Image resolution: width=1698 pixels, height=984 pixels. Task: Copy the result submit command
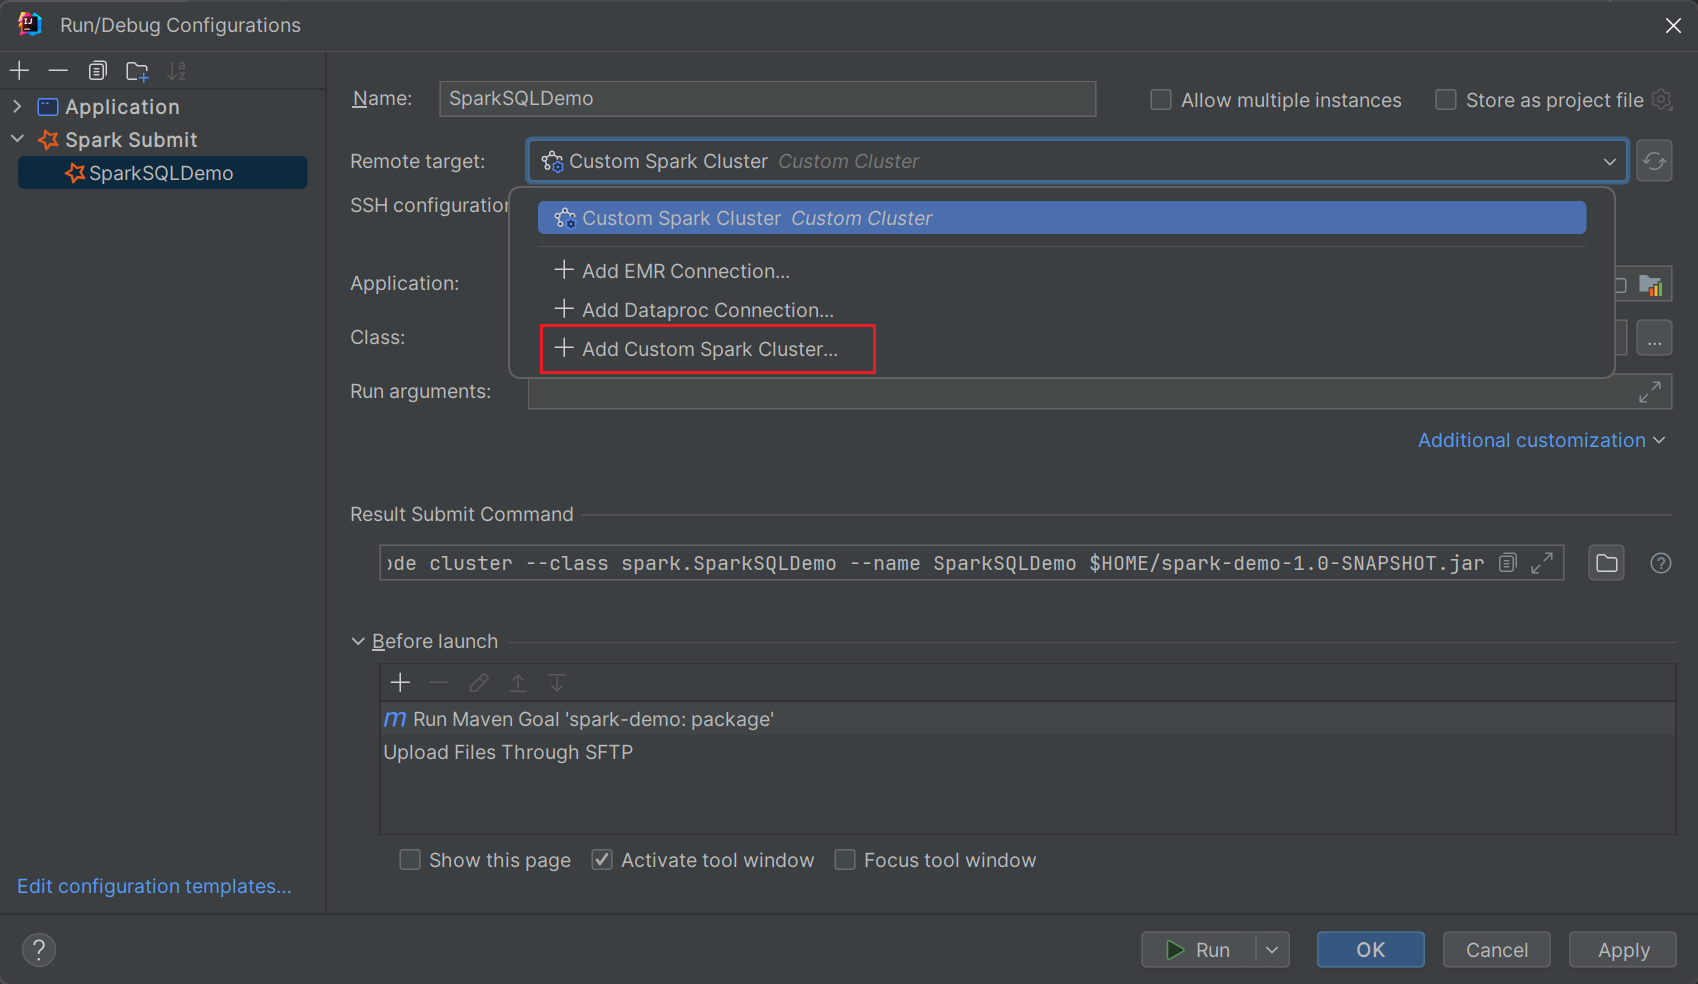(1508, 563)
